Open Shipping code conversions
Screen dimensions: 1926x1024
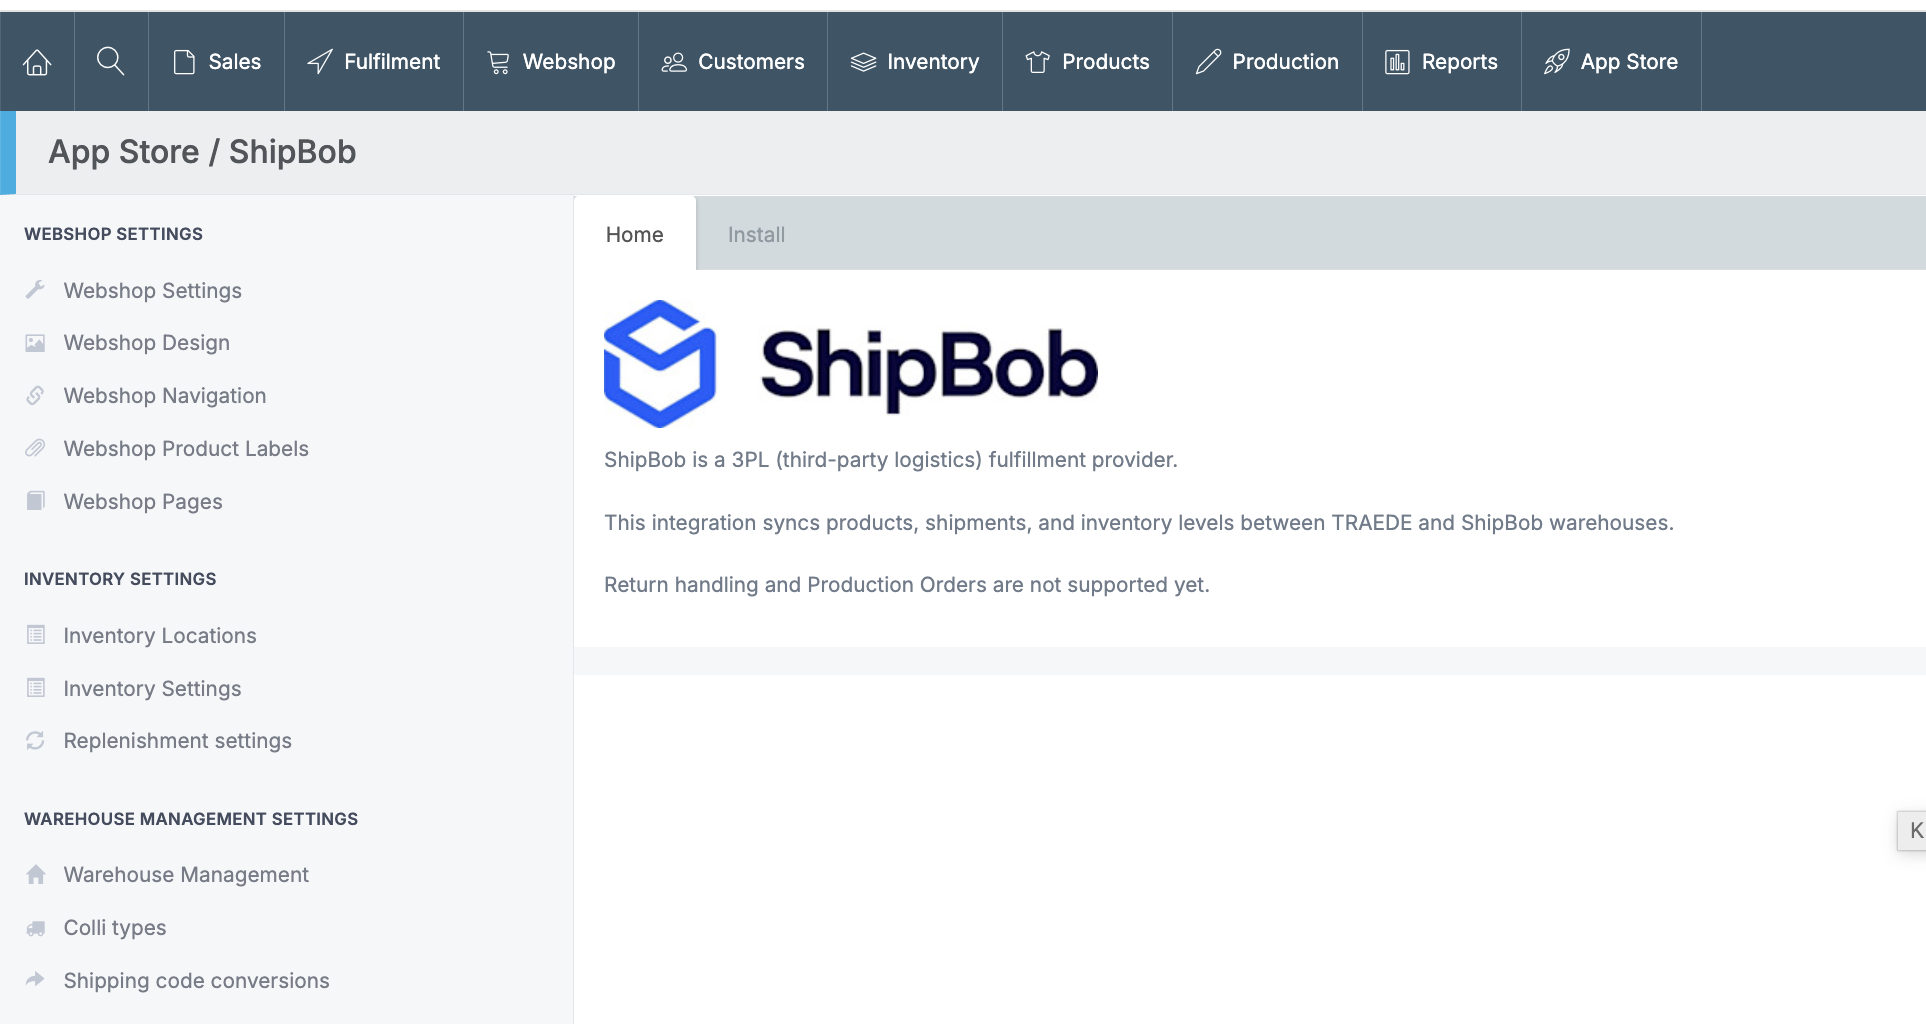click(197, 981)
